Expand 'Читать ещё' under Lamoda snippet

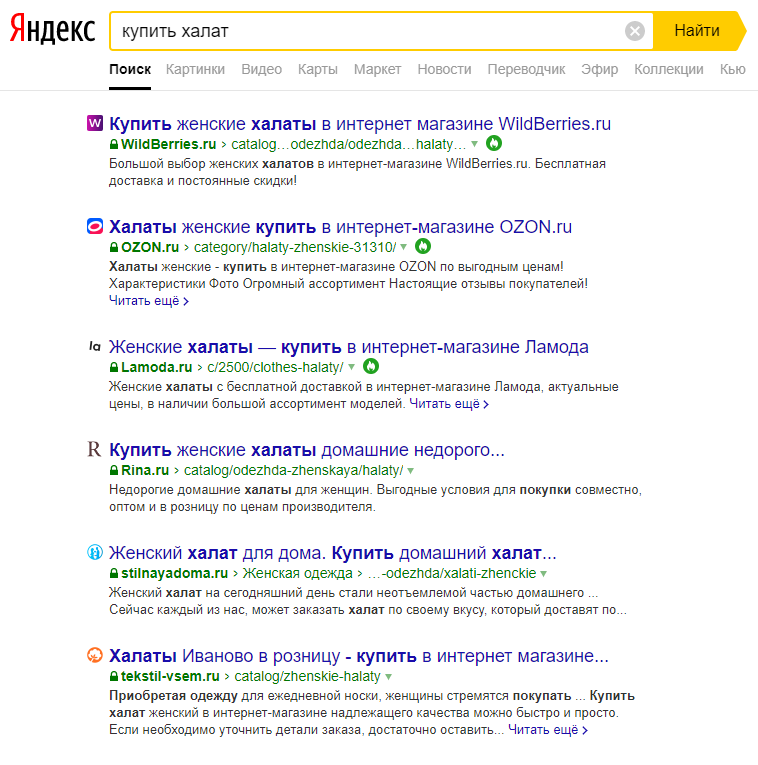click(x=449, y=404)
